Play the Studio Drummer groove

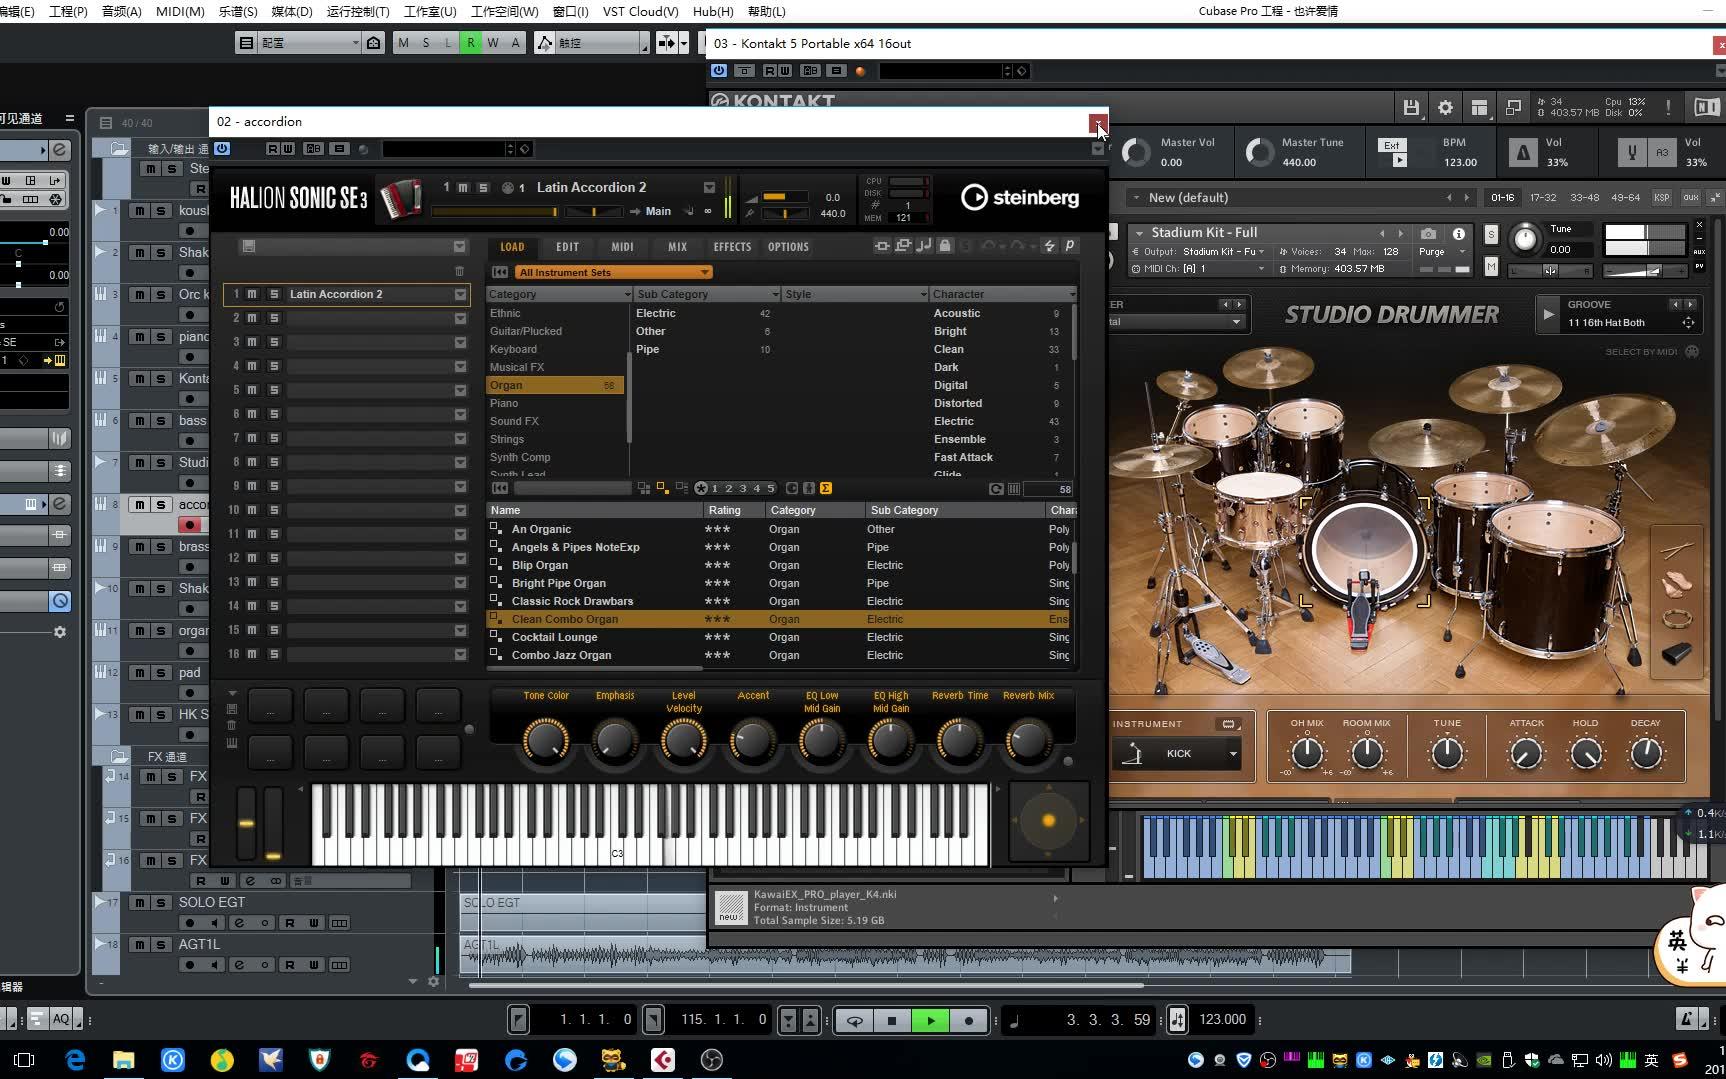pyautogui.click(x=1548, y=314)
